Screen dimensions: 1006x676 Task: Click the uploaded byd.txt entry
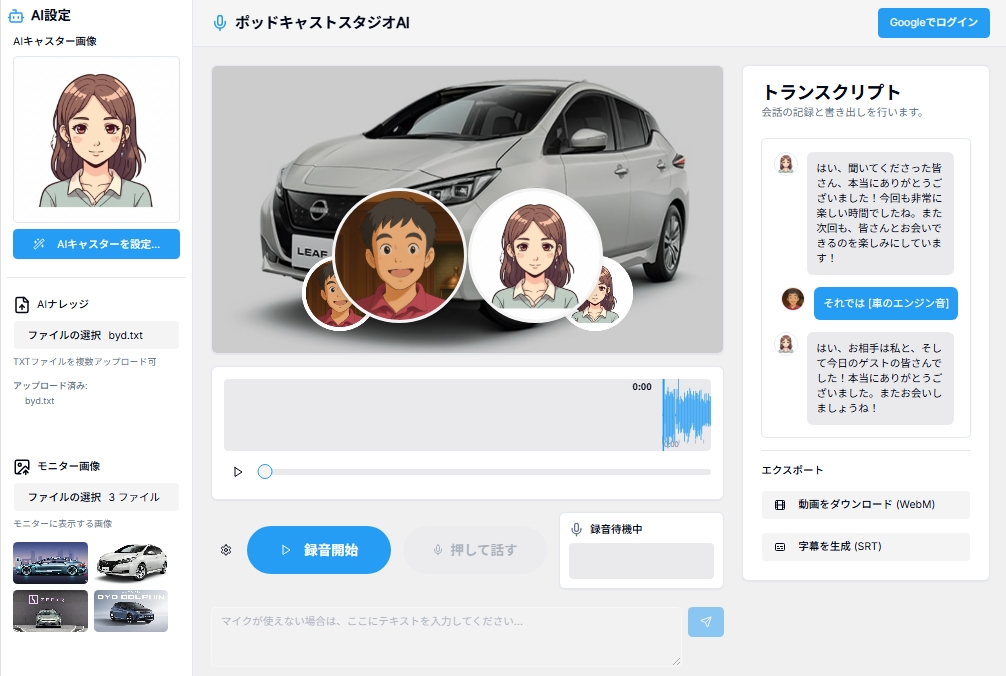click(x=40, y=401)
